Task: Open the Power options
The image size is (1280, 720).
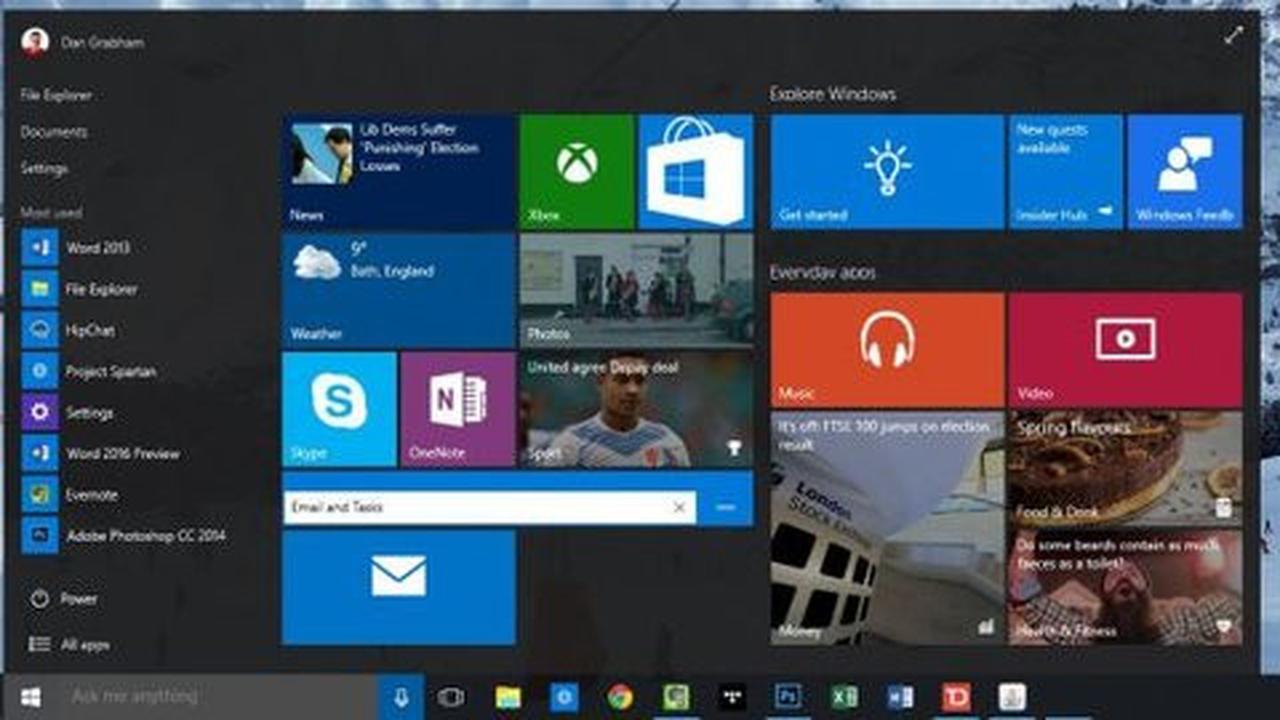Action: click(x=65, y=599)
